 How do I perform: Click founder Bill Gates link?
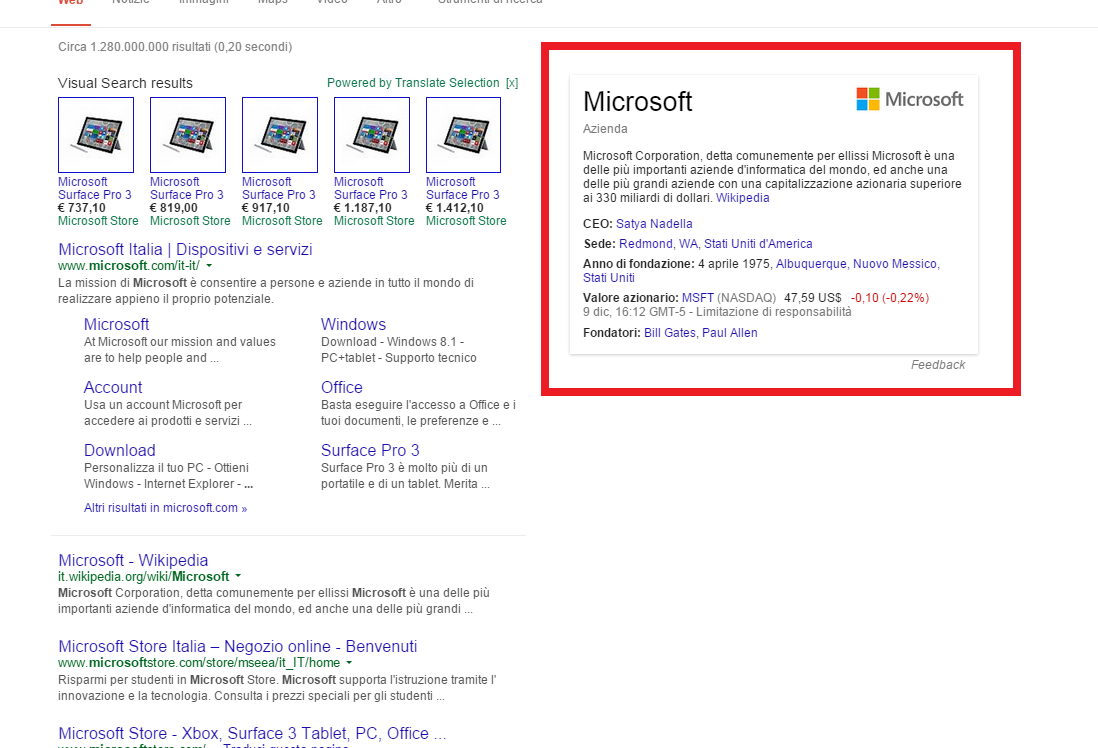[x=669, y=333]
